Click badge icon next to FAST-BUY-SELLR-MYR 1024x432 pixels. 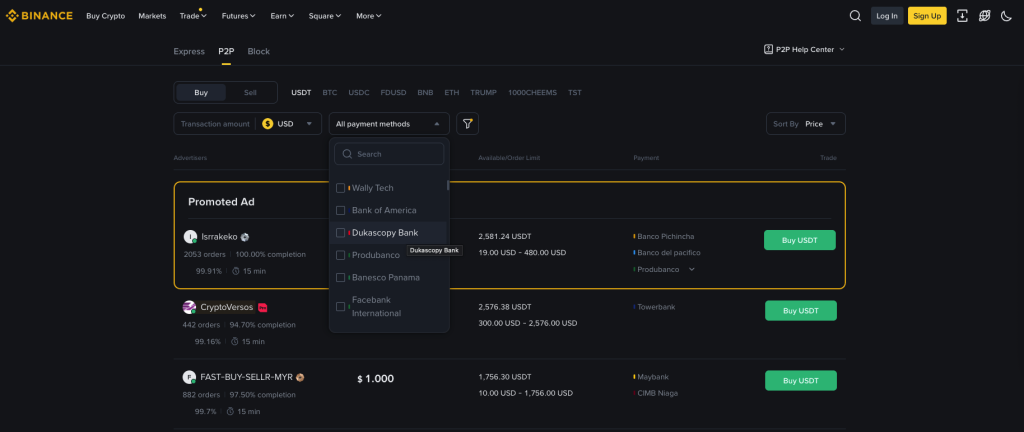pos(300,377)
